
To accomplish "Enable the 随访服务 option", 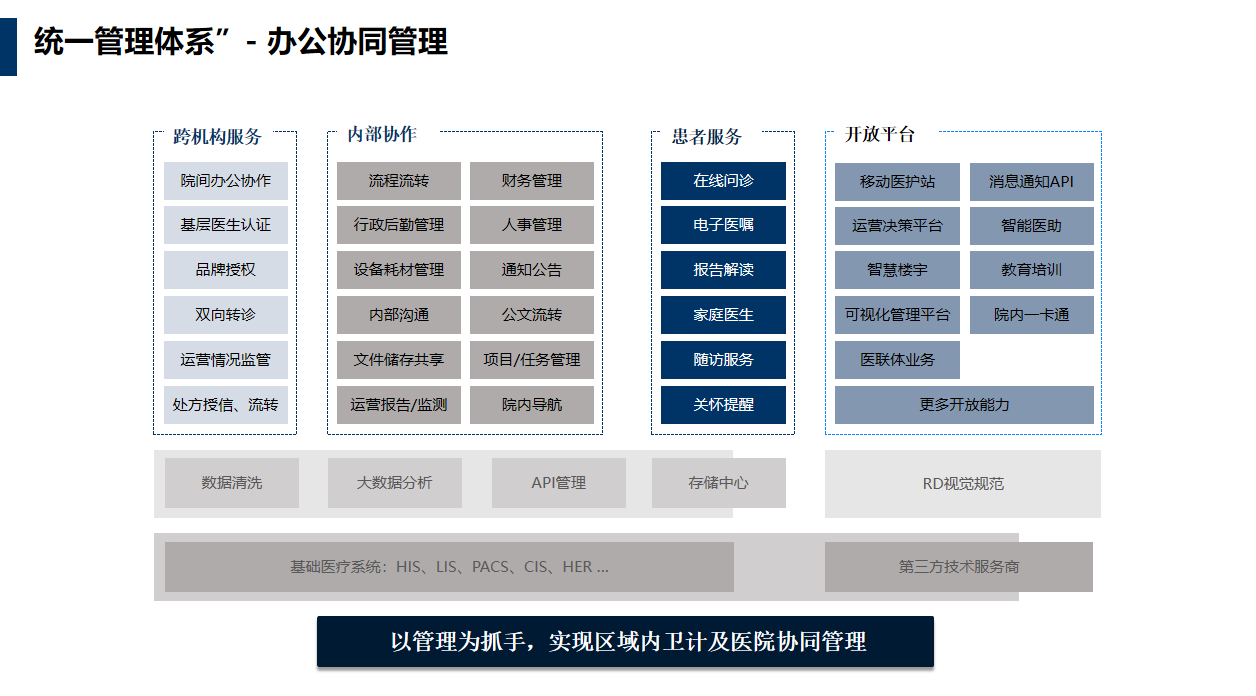I will (x=722, y=360).
